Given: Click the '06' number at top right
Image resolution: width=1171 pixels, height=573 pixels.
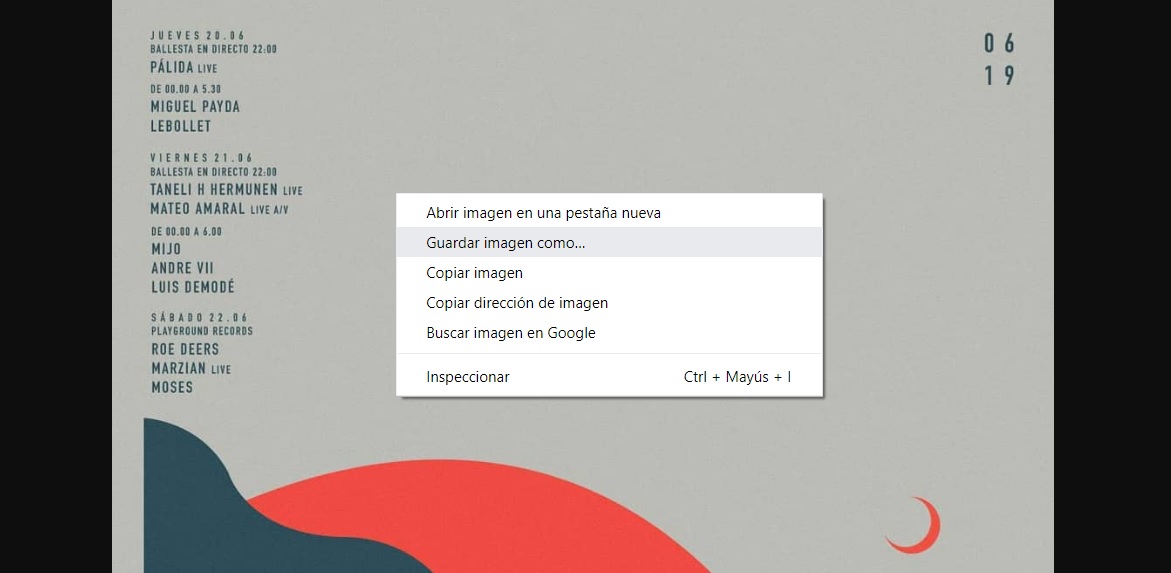Looking at the screenshot, I should click(999, 44).
